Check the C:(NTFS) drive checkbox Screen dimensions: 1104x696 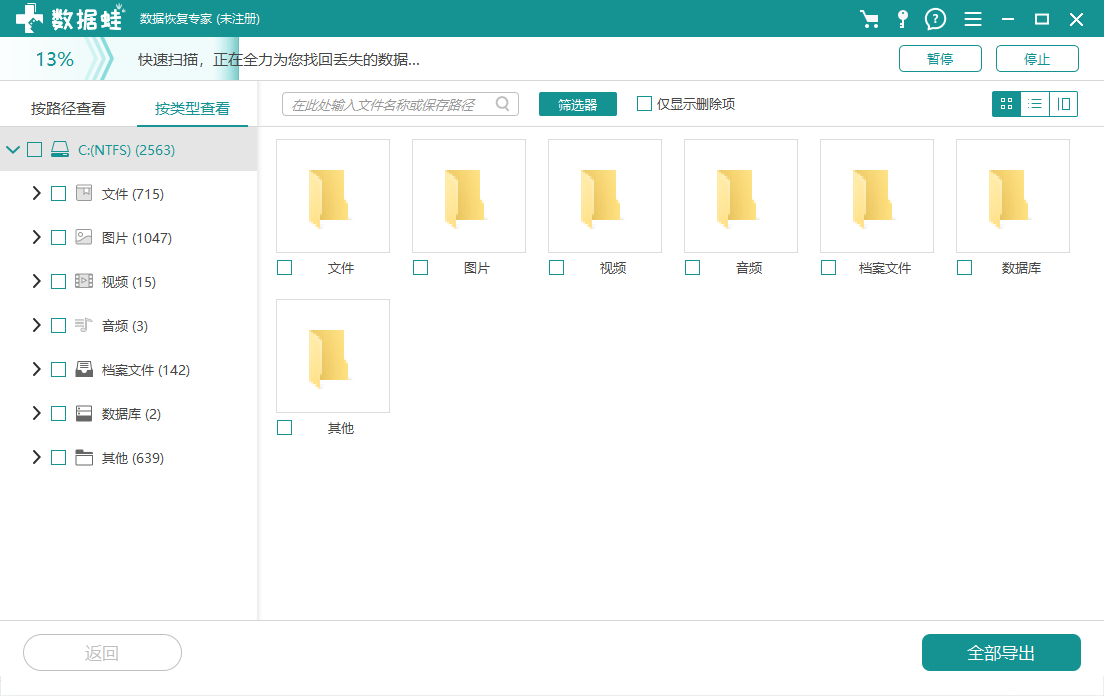click(34, 149)
